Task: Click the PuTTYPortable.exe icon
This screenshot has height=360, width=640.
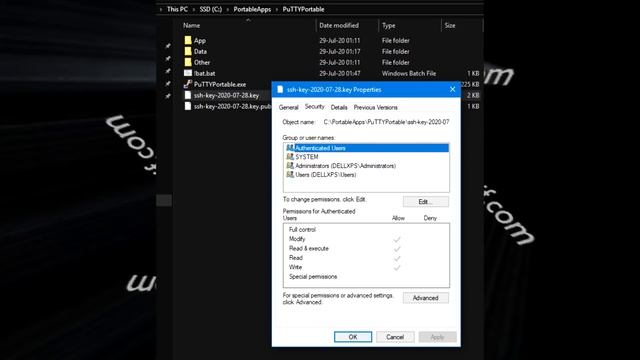Action: (188, 84)
